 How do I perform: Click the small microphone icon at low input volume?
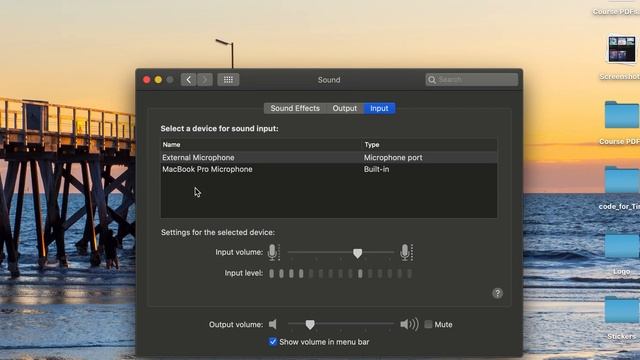pyautogui.click(x=273, y=252)
